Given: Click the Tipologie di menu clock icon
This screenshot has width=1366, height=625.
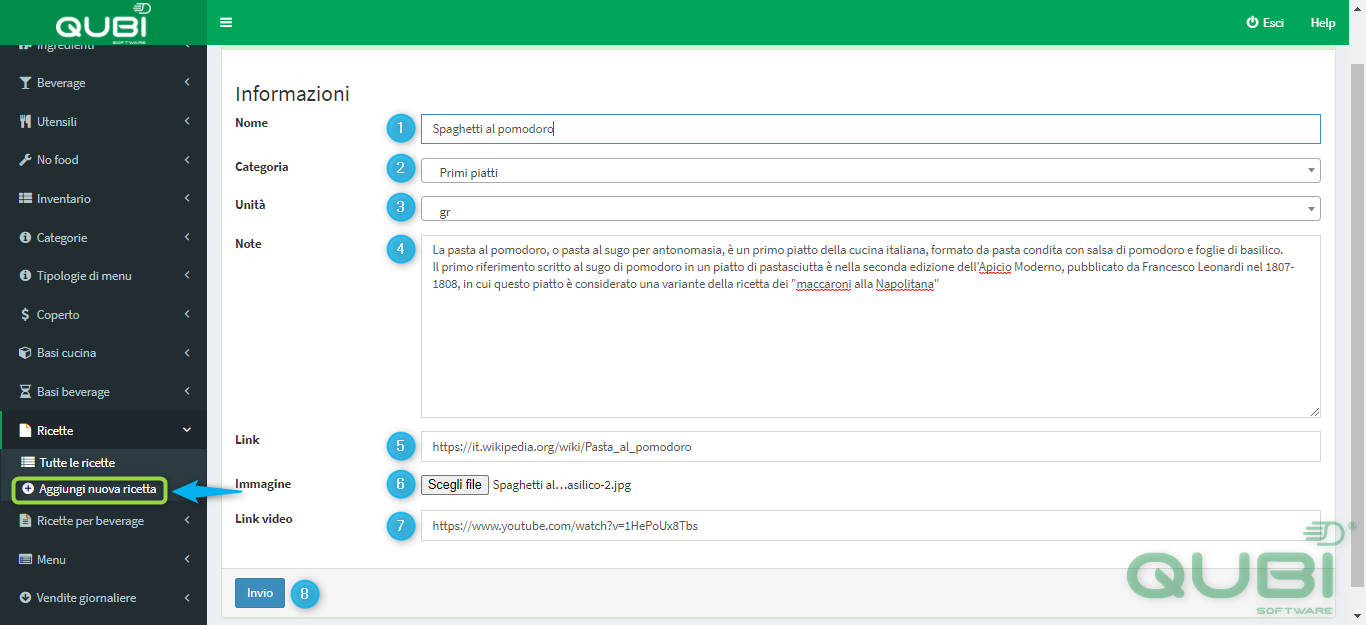Looking at the screenshot, I should coord(25,276).
